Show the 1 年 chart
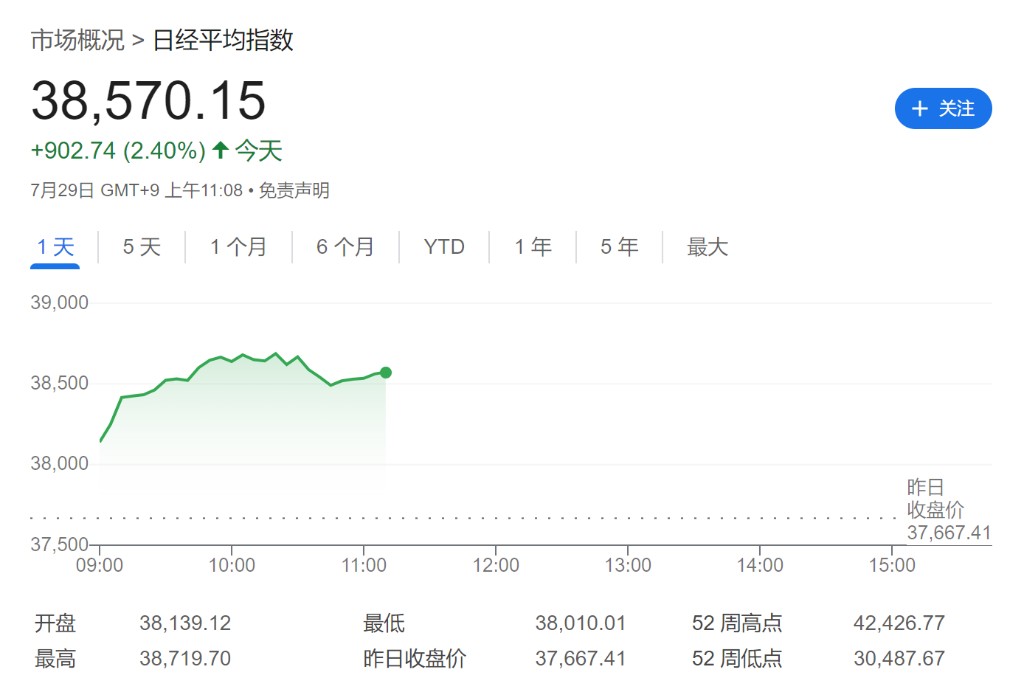1024x692 pixels. [x=533, y=247]
